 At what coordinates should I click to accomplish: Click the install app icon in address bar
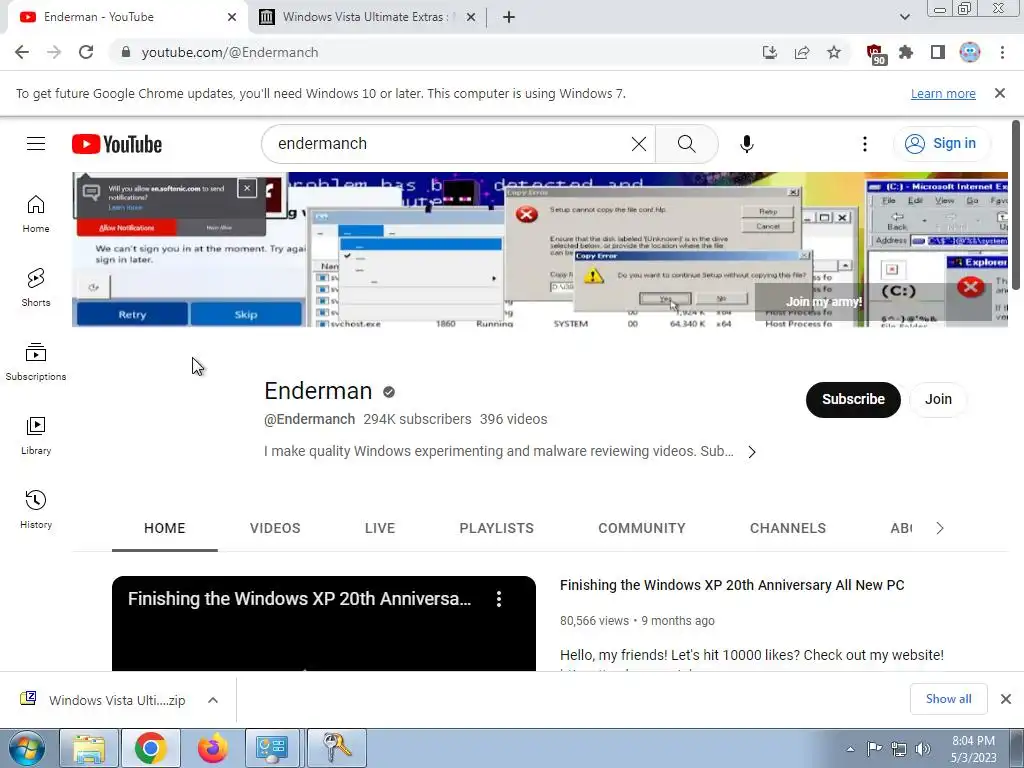770,52
